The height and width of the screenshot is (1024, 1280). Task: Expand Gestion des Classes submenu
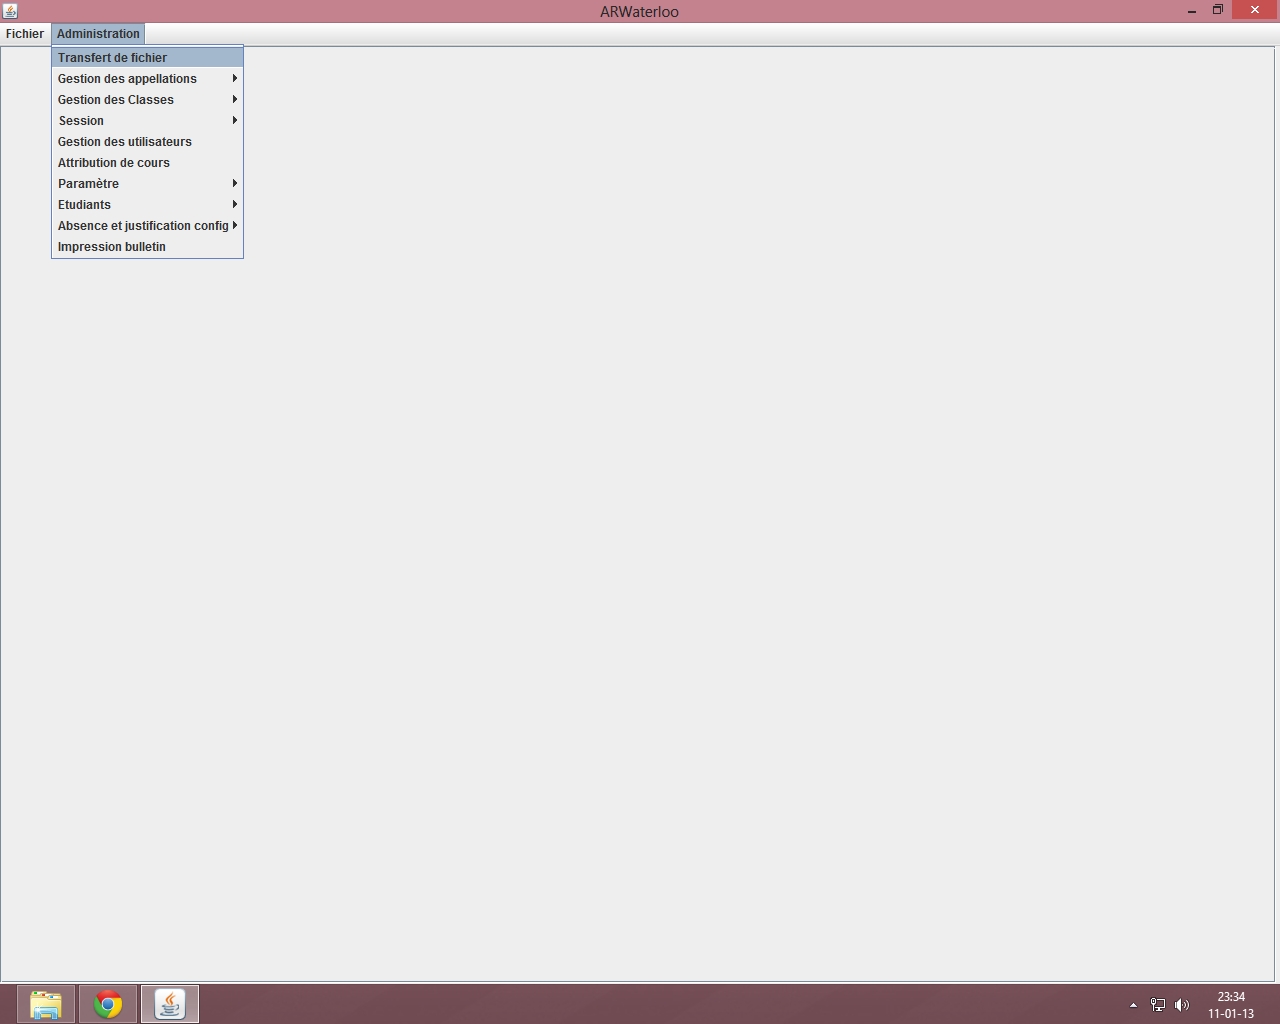[116, 100]
